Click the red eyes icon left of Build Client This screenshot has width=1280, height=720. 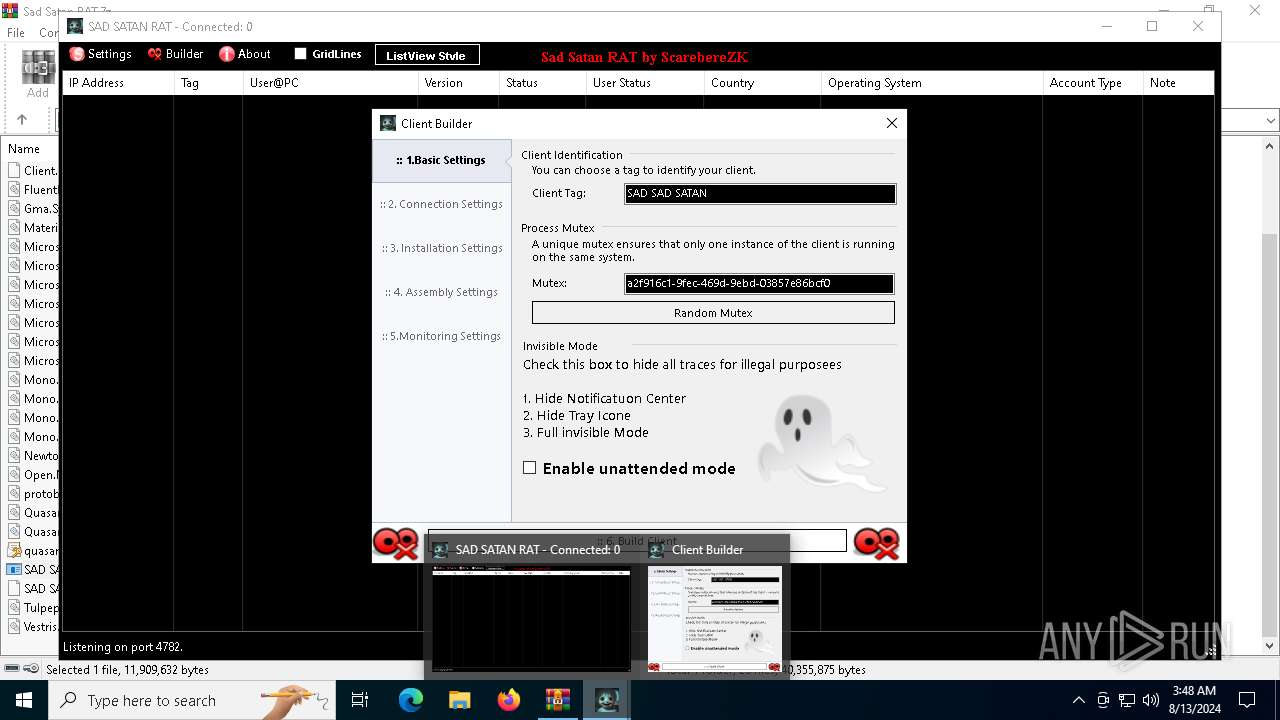(395, 543)
